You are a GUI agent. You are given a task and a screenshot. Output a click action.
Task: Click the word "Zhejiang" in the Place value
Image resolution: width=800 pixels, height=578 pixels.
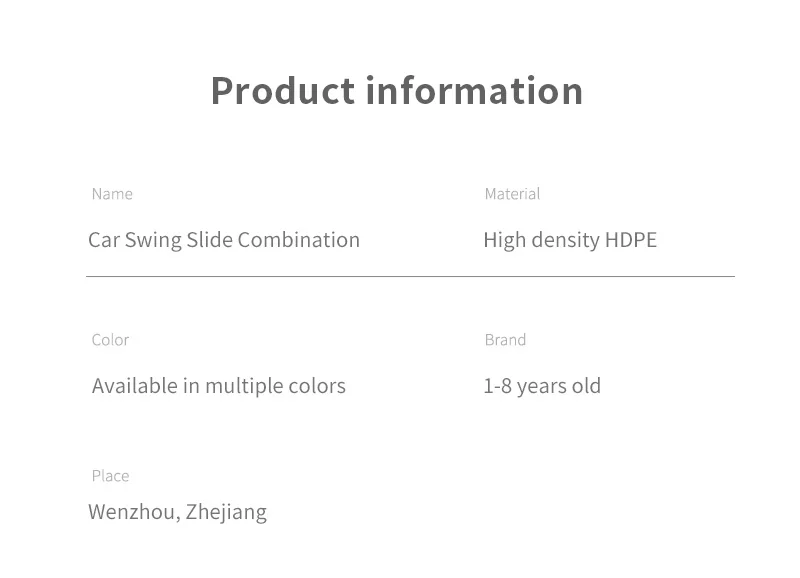pos(226,512)
